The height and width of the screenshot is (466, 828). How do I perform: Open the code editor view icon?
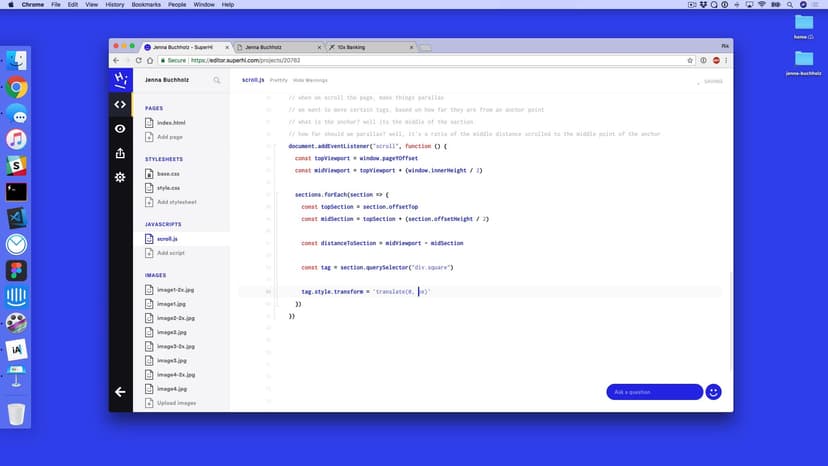click(120, 104)
